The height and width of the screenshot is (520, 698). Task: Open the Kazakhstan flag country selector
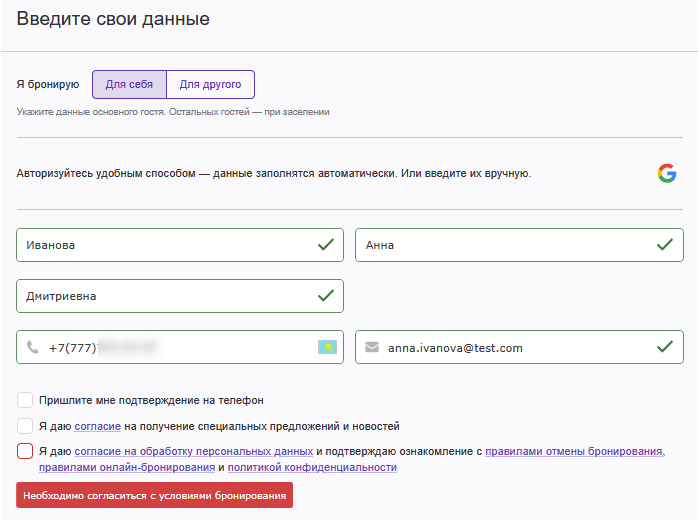click(x=327, y=348)
